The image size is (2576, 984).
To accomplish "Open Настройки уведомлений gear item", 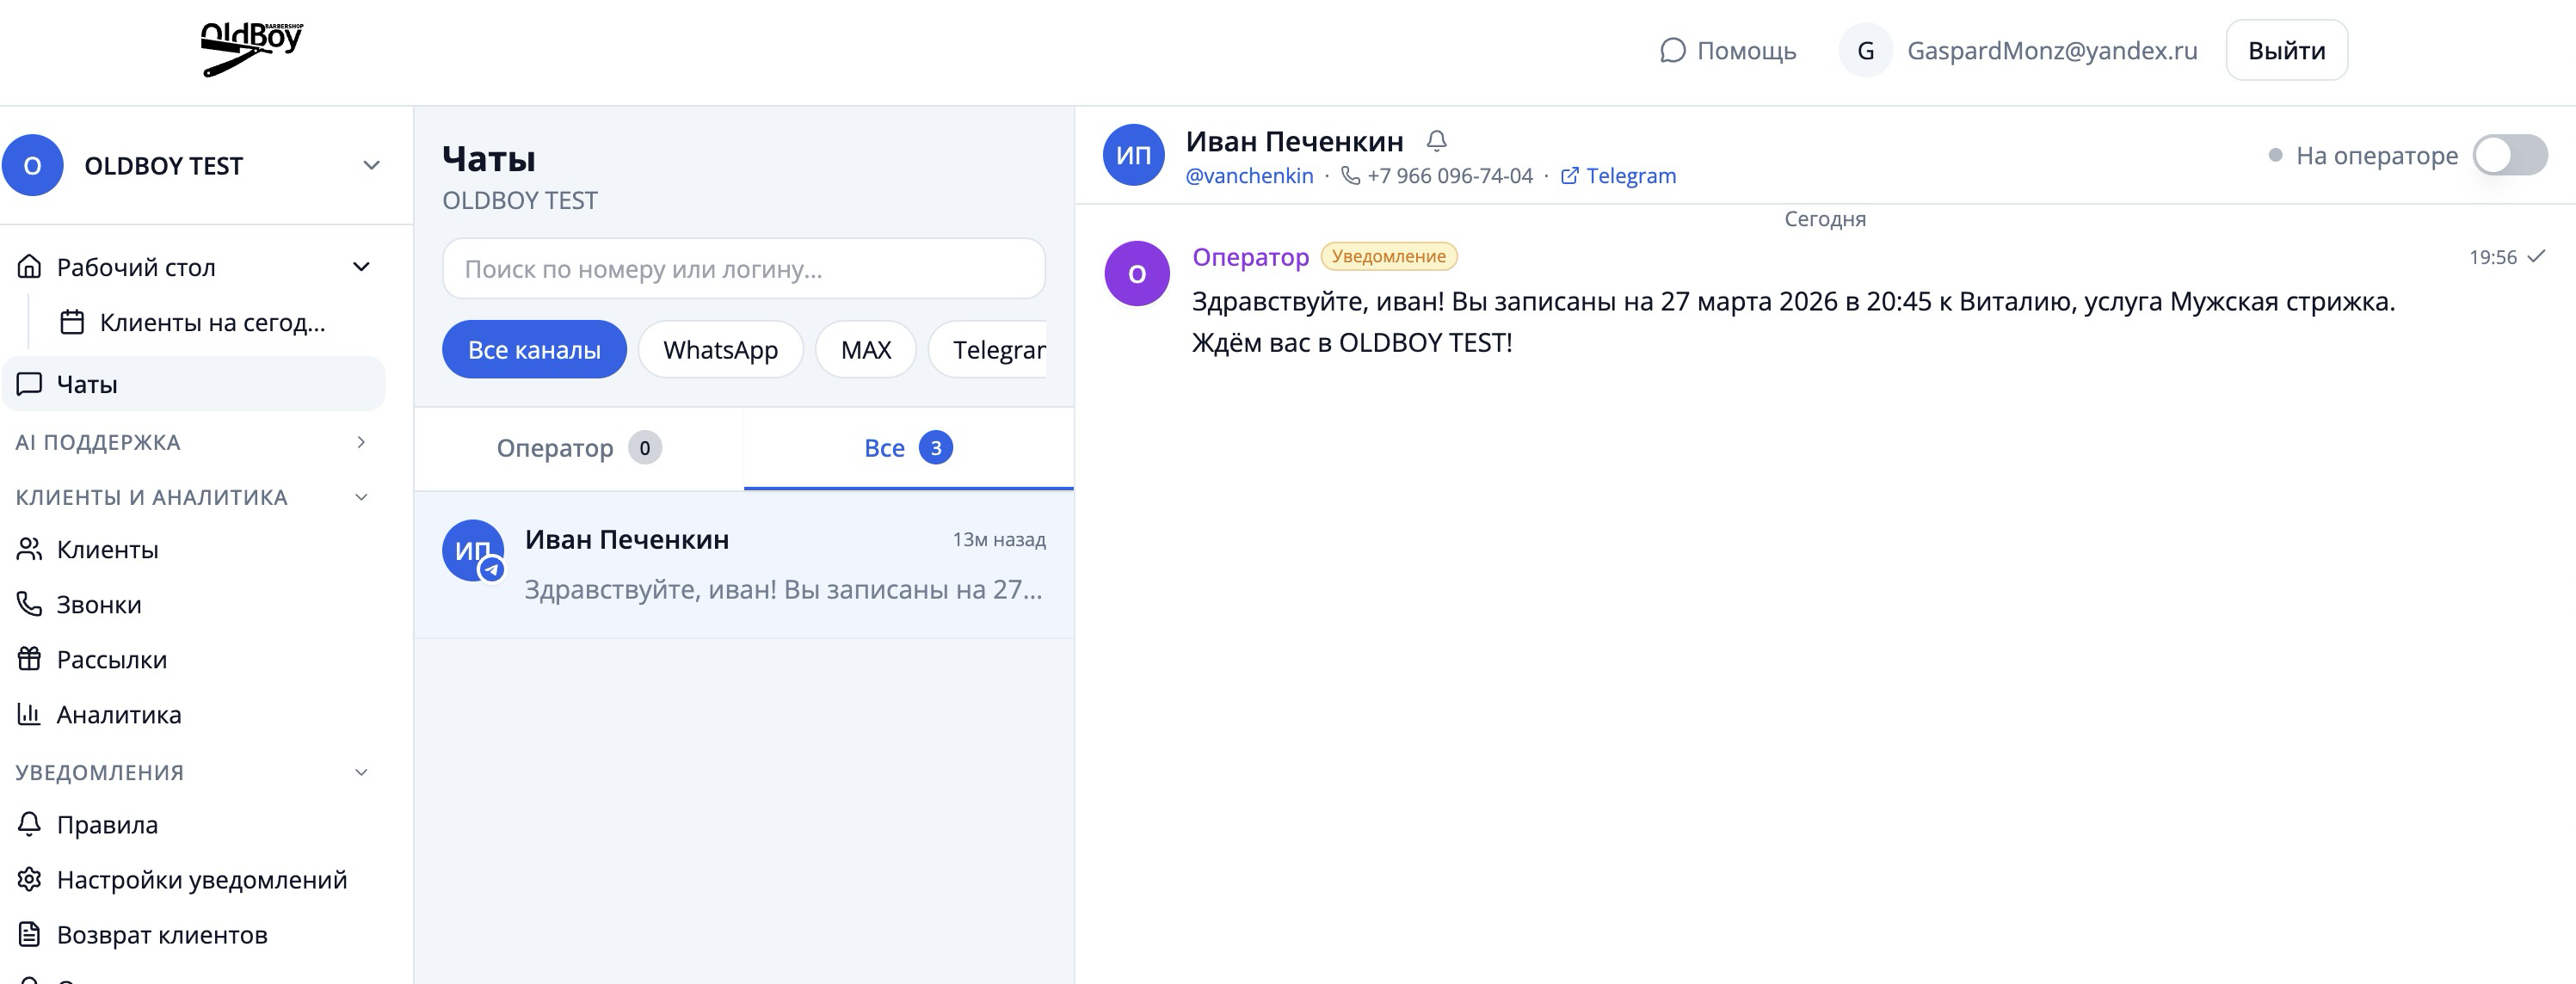I will tap(201, 879).
